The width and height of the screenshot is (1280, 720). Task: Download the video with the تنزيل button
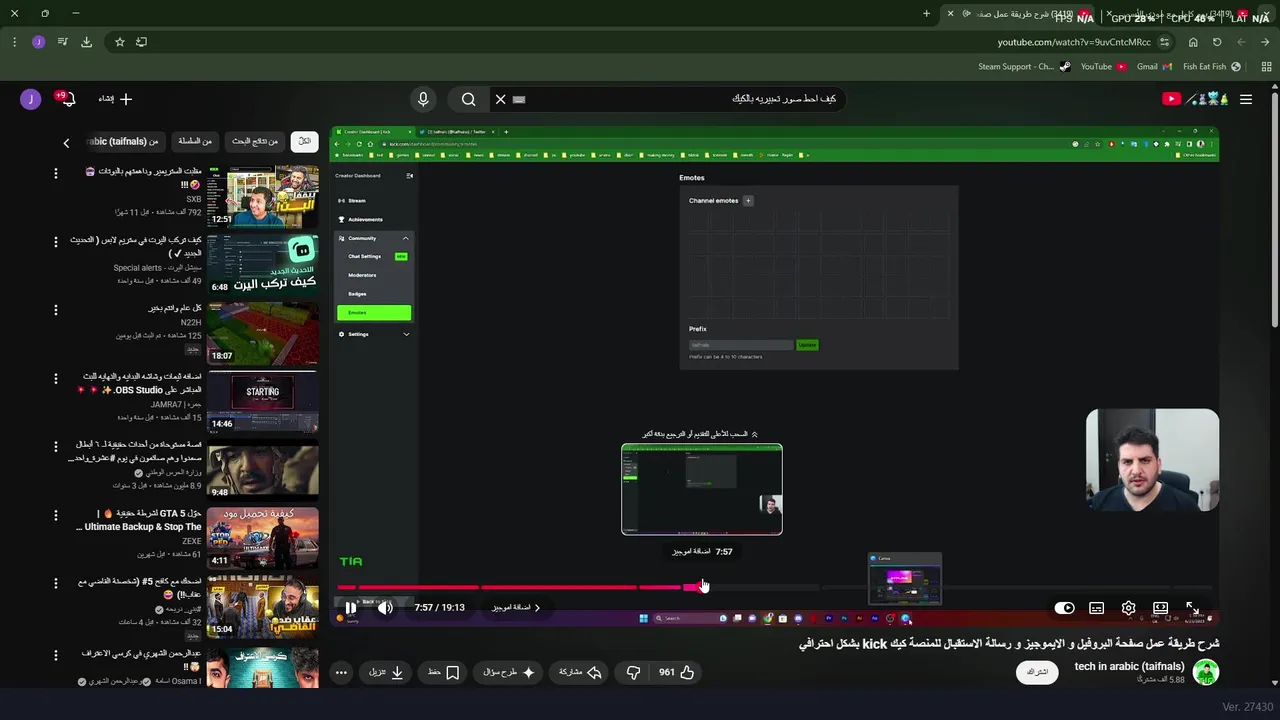click(386, 672)
